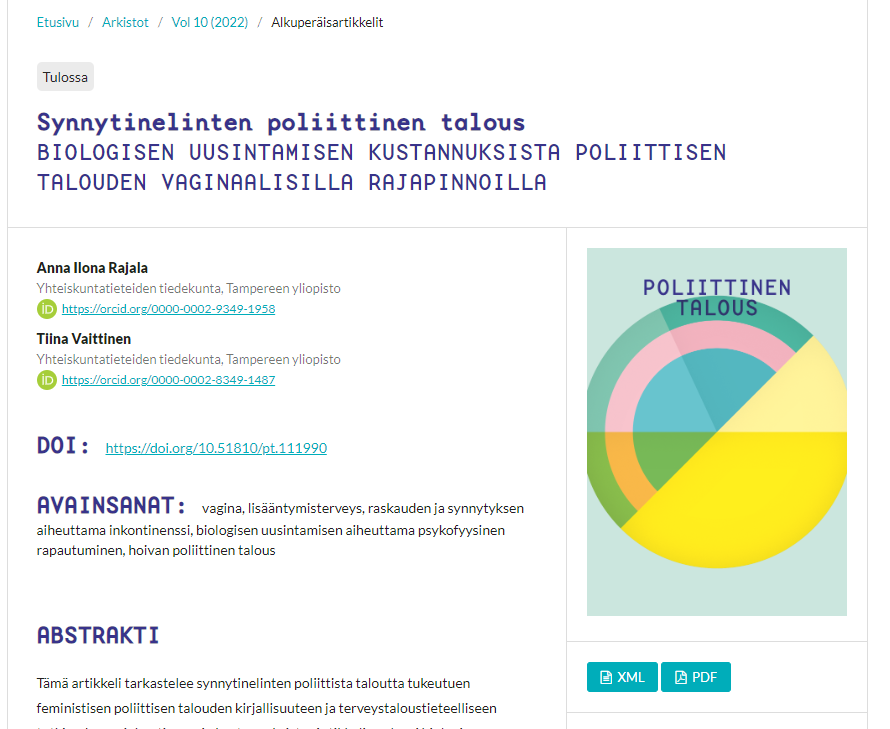Click author name Anna Ilona Rajala
Screen dimensions: 890x729
(92, 267)
